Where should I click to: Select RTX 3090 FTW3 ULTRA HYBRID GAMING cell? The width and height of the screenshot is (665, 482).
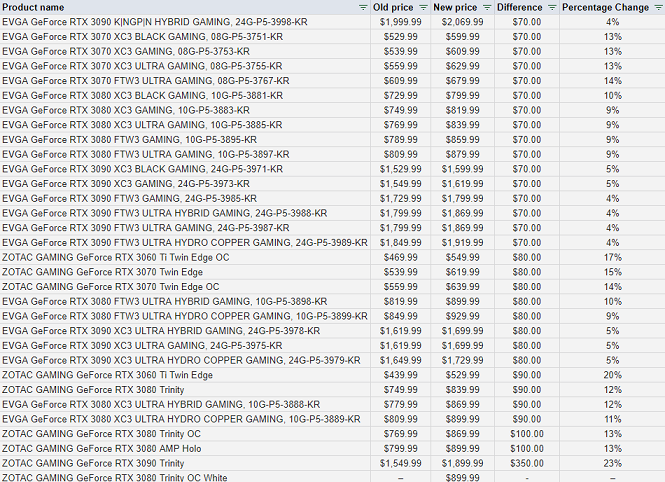(185, 213)
